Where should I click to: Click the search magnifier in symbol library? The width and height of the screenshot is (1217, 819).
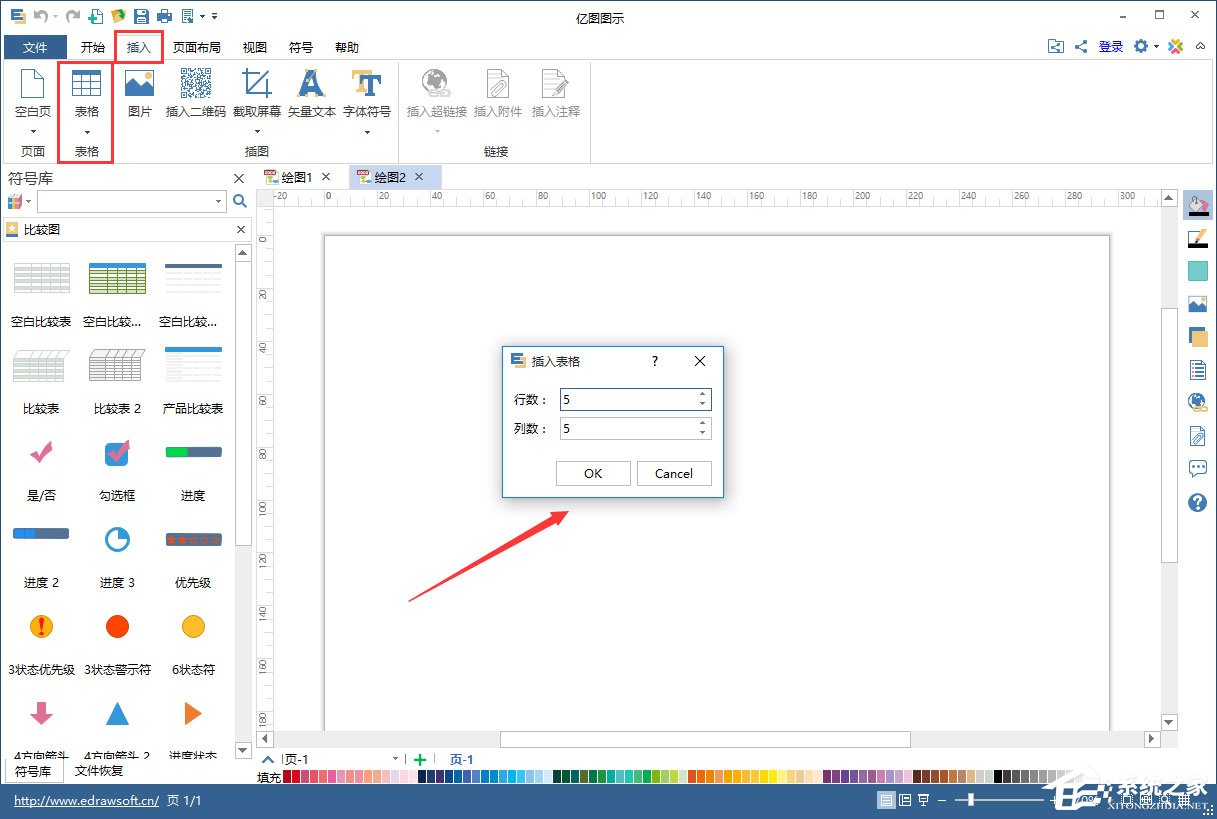240,201
